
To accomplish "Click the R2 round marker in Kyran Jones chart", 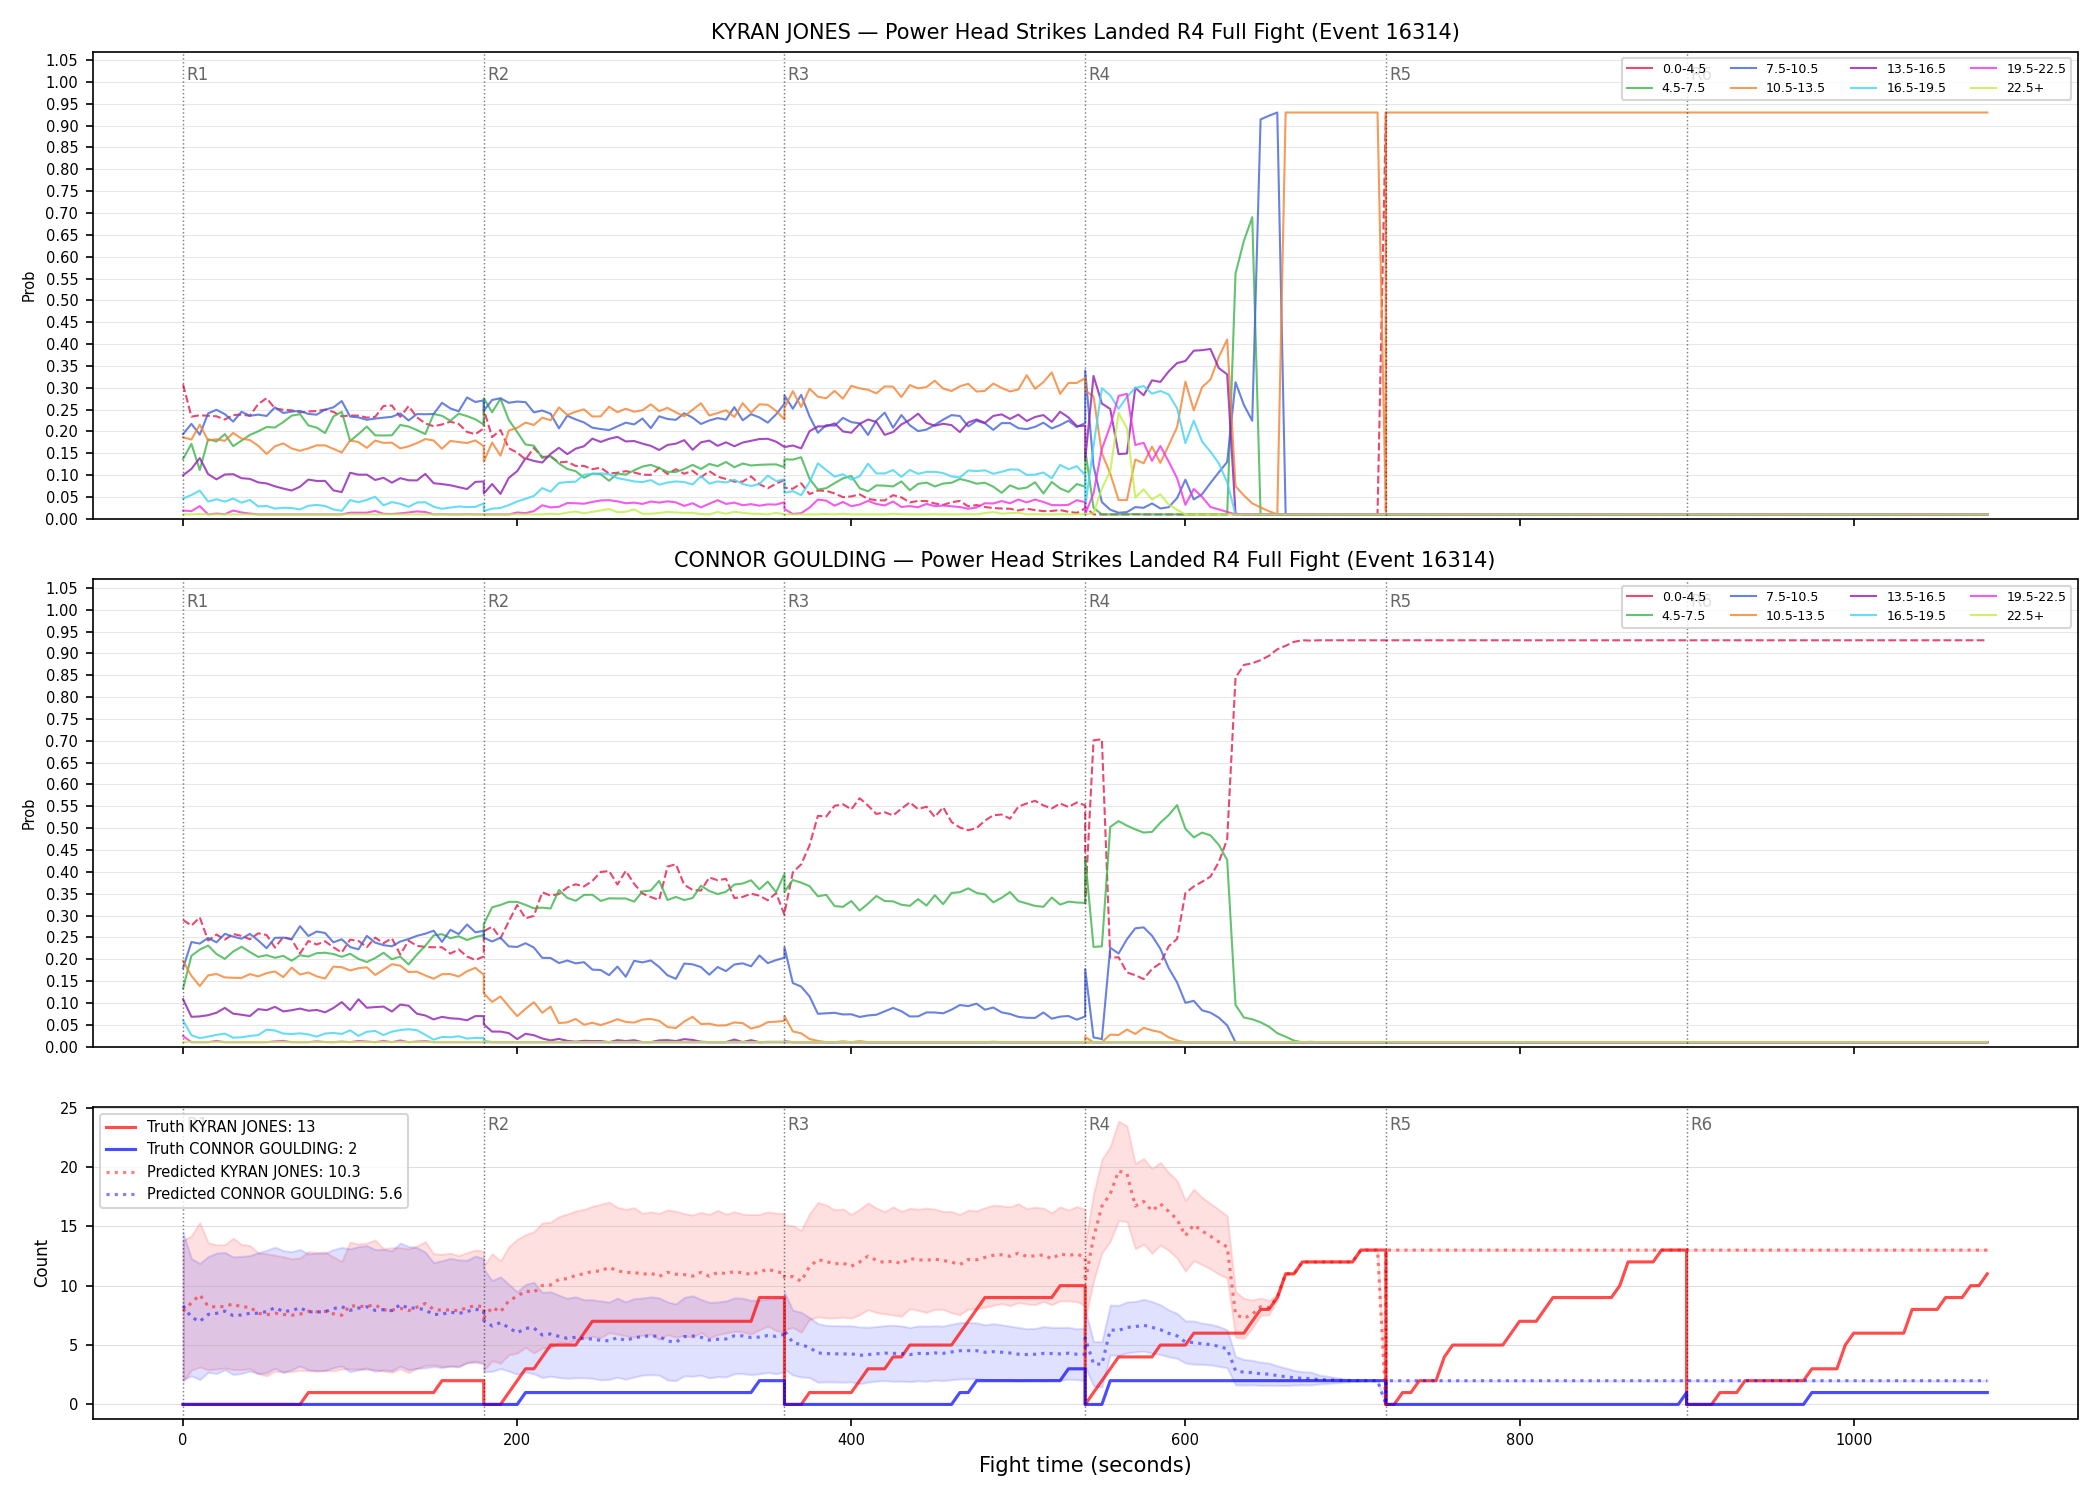I will [x=498, y=74].
